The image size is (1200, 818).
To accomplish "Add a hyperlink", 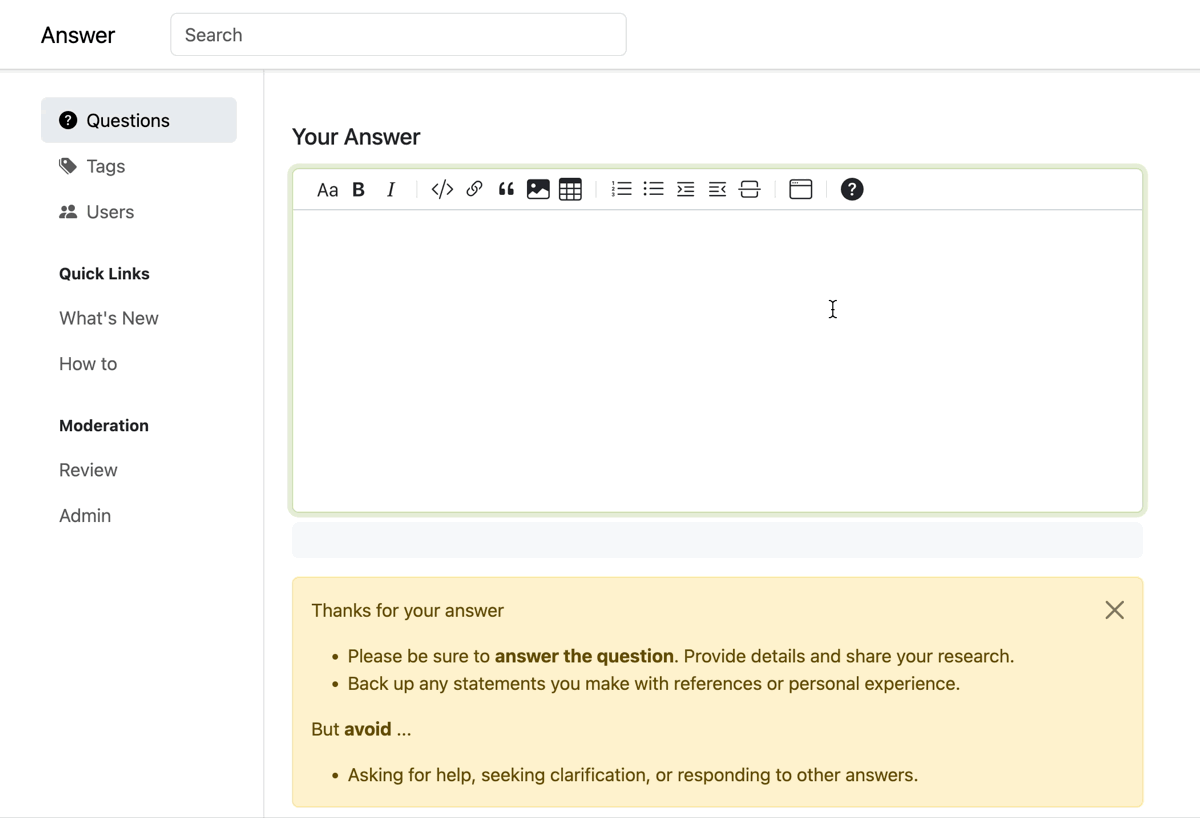I will (x=473, y=189).
